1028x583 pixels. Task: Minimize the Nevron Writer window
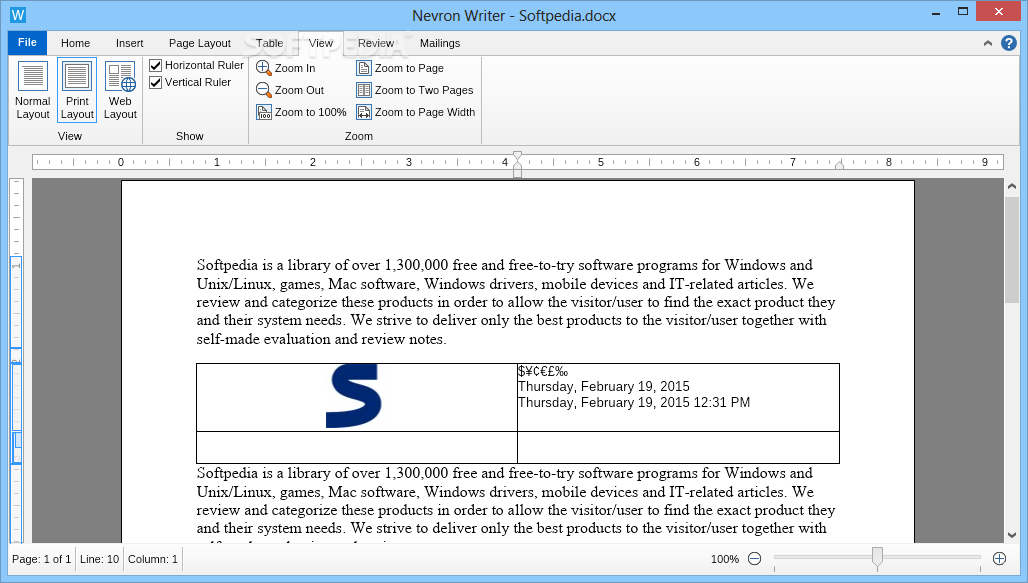[x=936, y=12]
